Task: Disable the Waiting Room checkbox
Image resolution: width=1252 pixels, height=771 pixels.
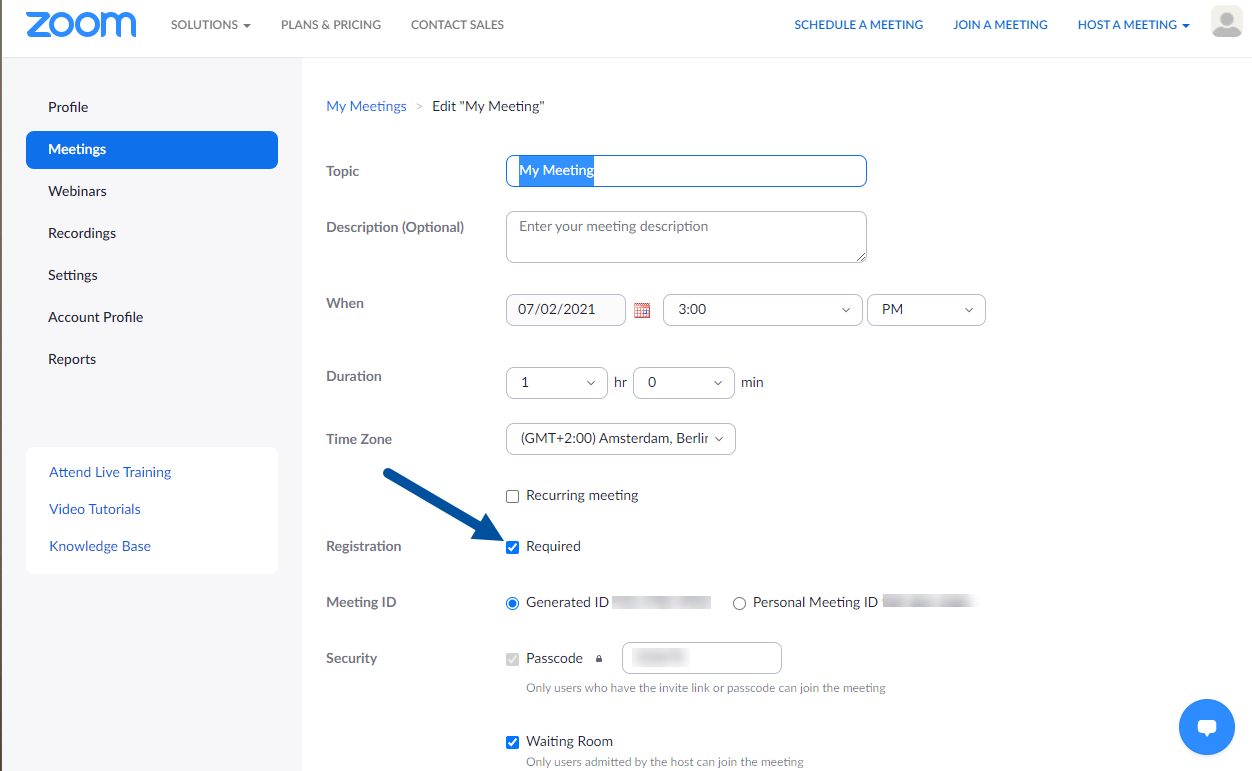Action: coord(513,742)
